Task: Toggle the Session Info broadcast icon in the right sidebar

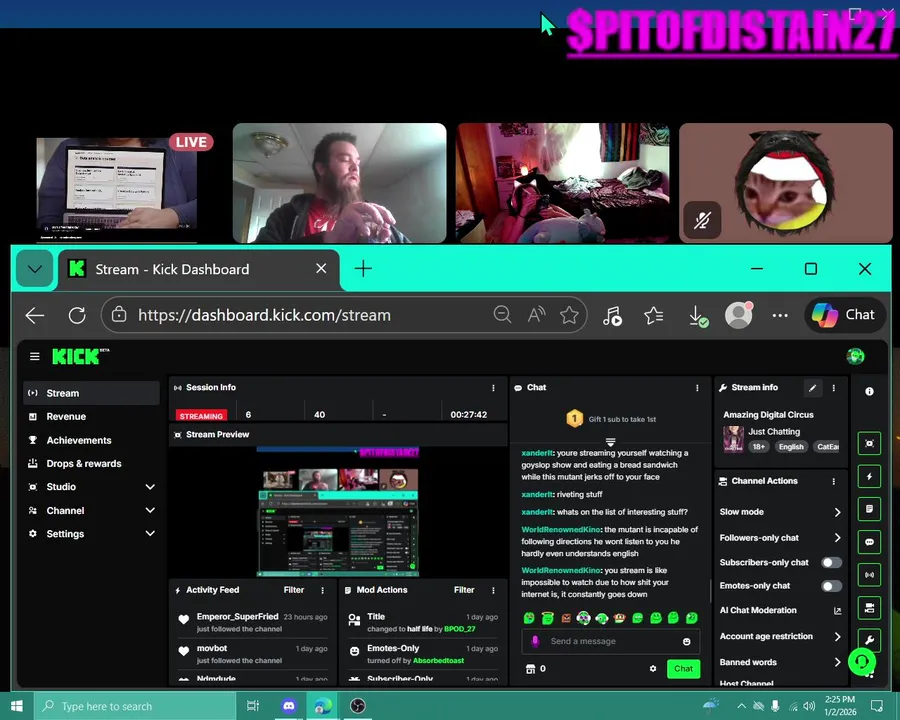Action: coord(869,574)
